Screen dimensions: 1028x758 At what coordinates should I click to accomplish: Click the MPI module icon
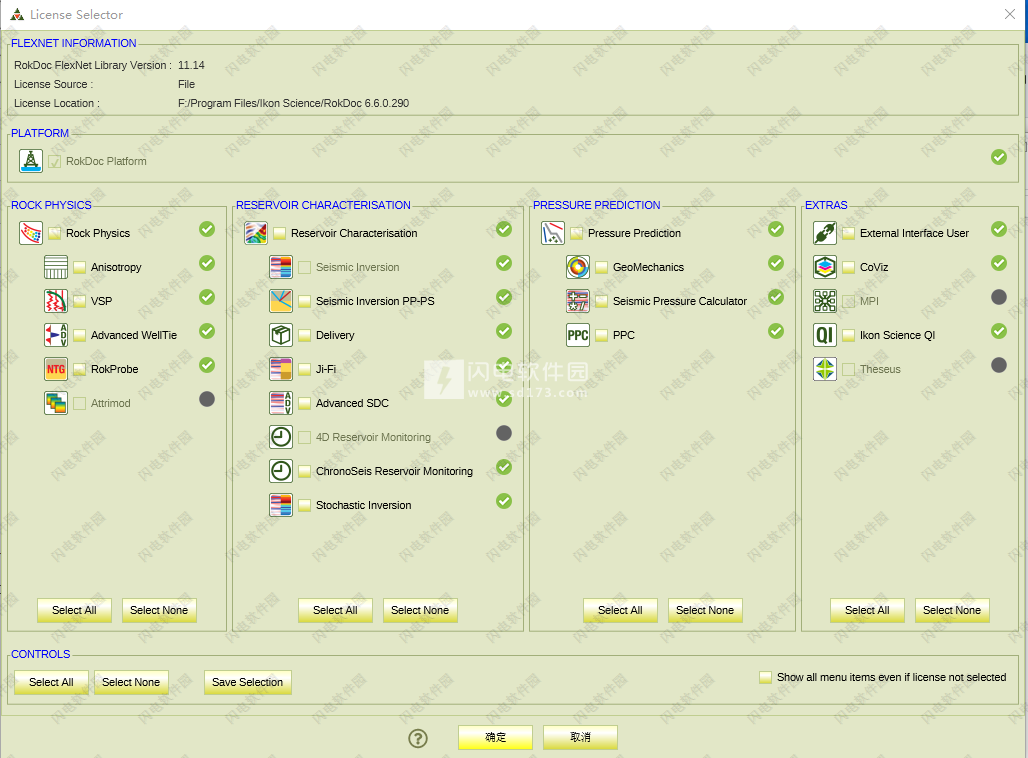[825, 301]
